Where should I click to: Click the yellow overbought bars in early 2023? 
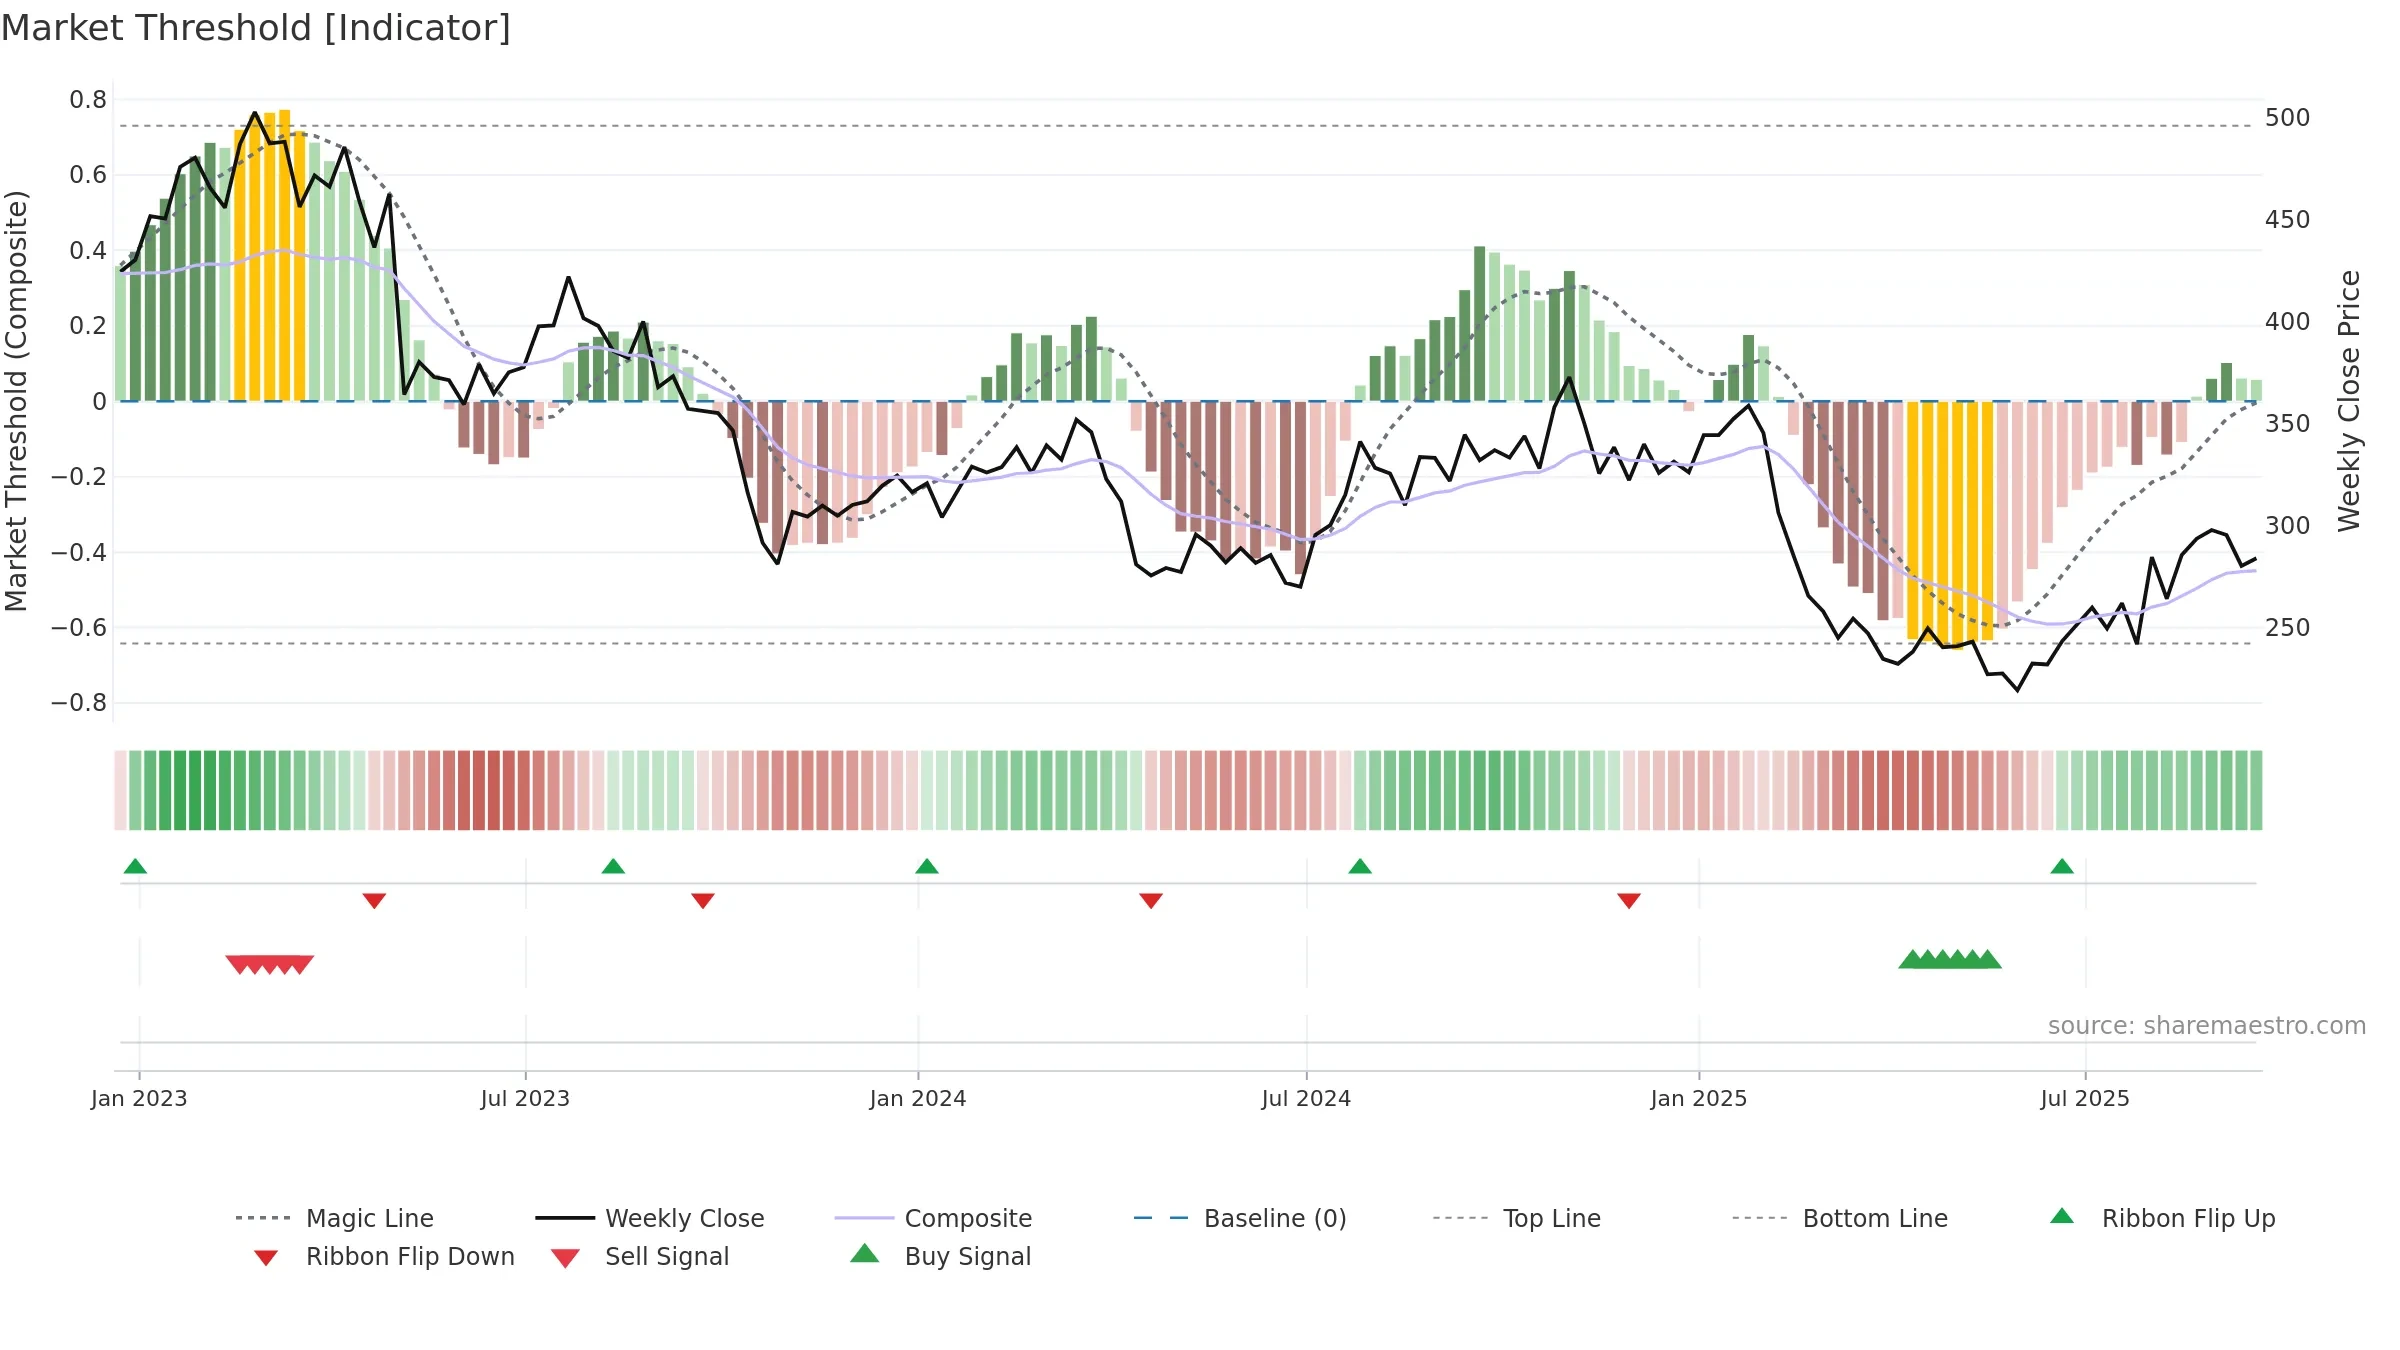point(269,256)
